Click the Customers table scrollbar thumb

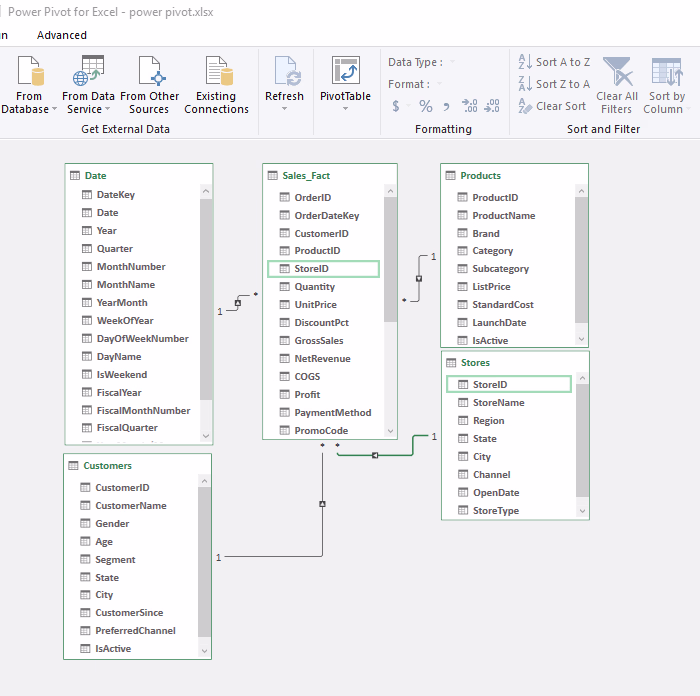[x=204, y=562]
